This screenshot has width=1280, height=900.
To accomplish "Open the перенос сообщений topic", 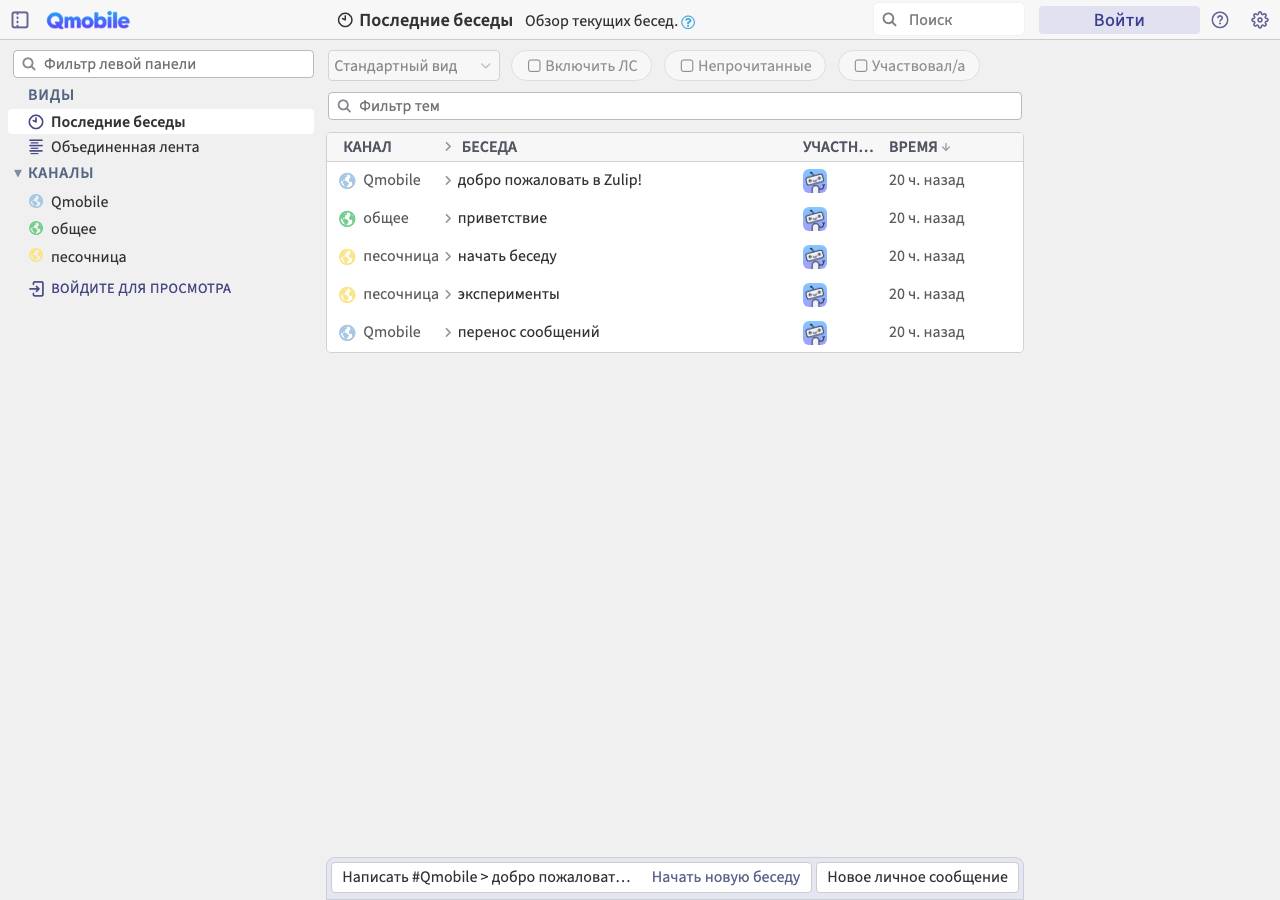I will pos(529,332).
